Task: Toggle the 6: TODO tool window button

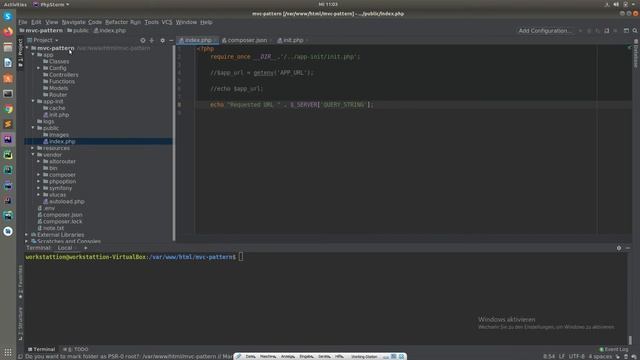Action: [76, 349]
